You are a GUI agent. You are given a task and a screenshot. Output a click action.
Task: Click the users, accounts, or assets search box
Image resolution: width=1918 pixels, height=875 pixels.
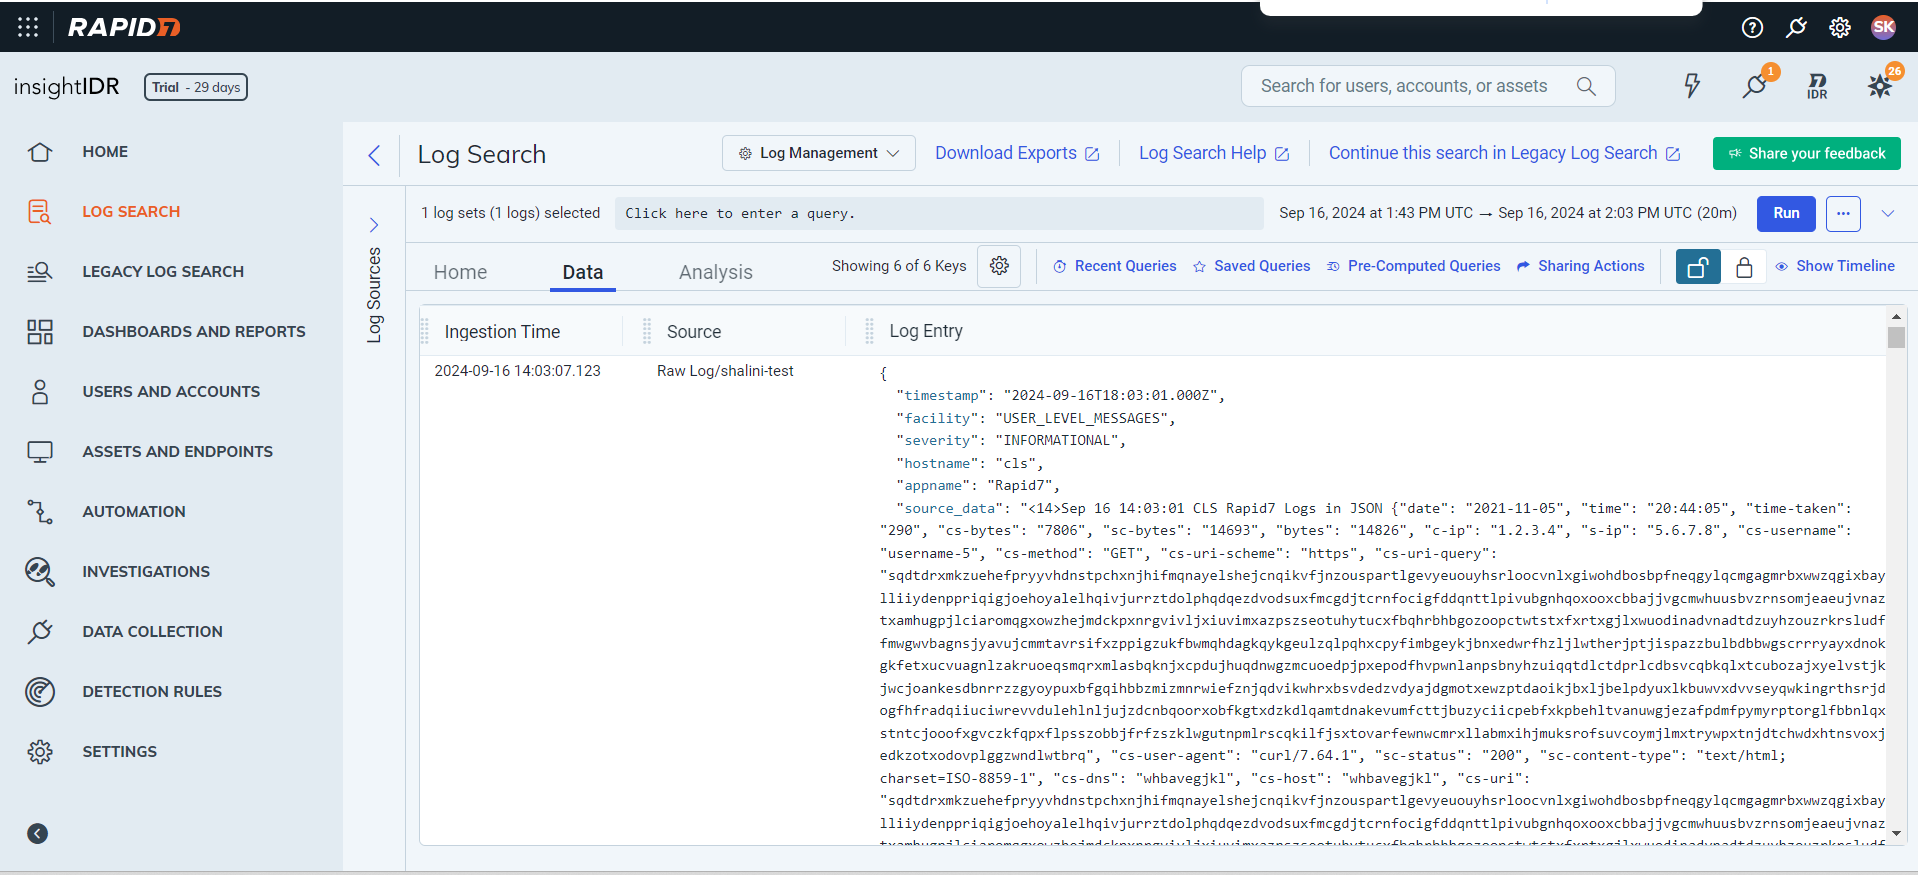point(1428,86)
